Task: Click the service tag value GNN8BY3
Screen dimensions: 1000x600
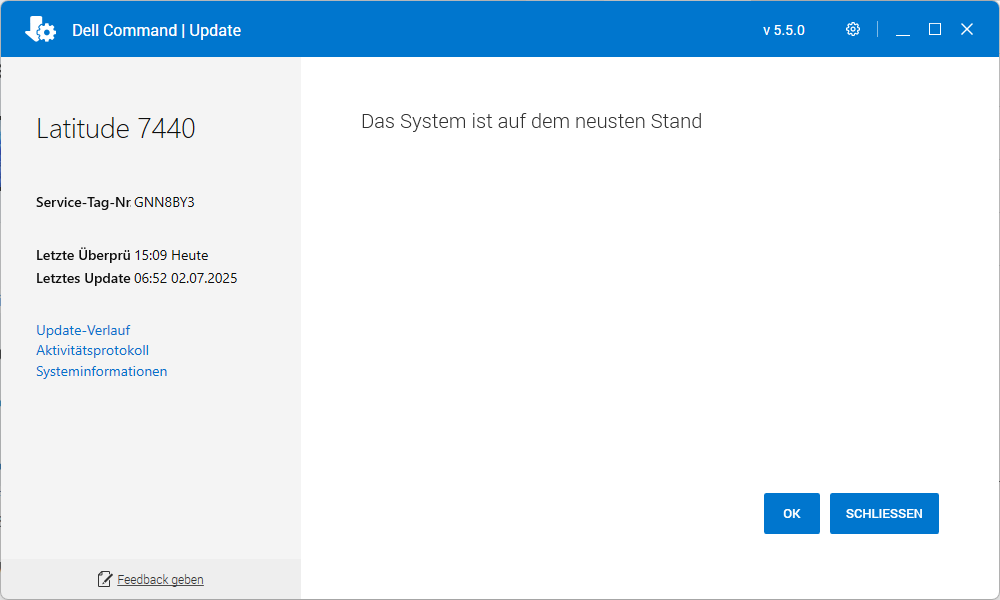Action: click(164, 202)
